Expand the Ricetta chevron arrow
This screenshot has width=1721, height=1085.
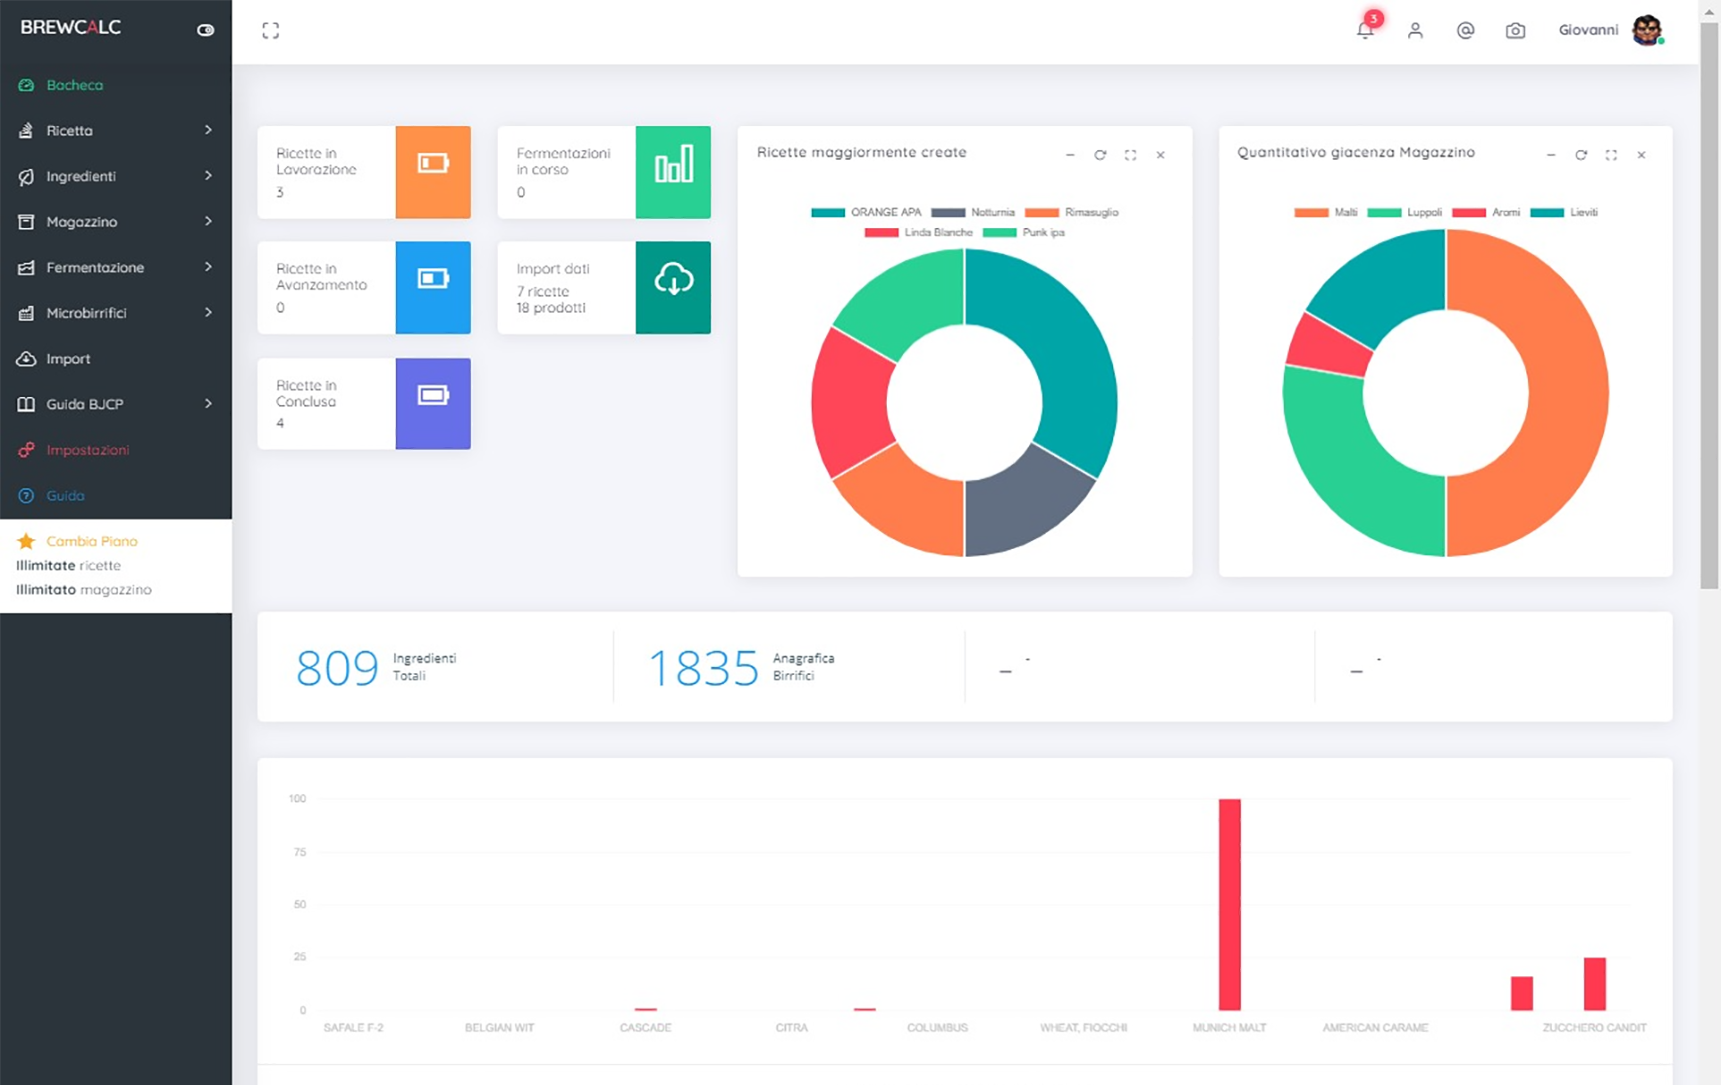click(x=208, y=130)
